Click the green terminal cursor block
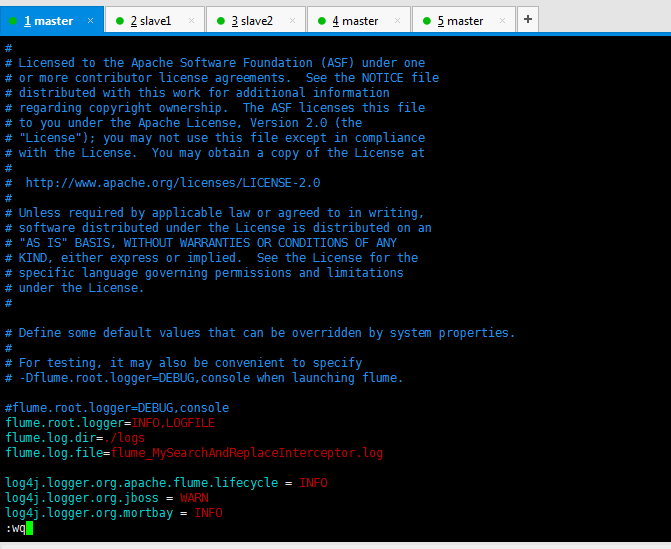Image resolution: width=671 pixels, height=549 pixels. tap(29, 528)
